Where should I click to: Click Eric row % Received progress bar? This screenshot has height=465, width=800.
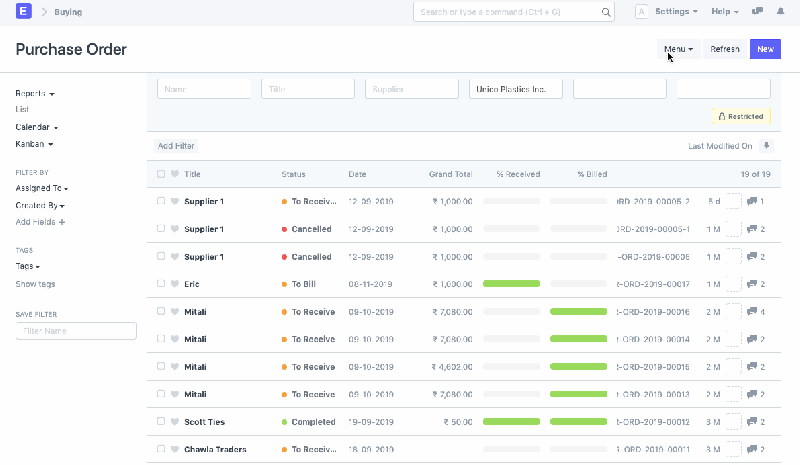pos(511,283)
